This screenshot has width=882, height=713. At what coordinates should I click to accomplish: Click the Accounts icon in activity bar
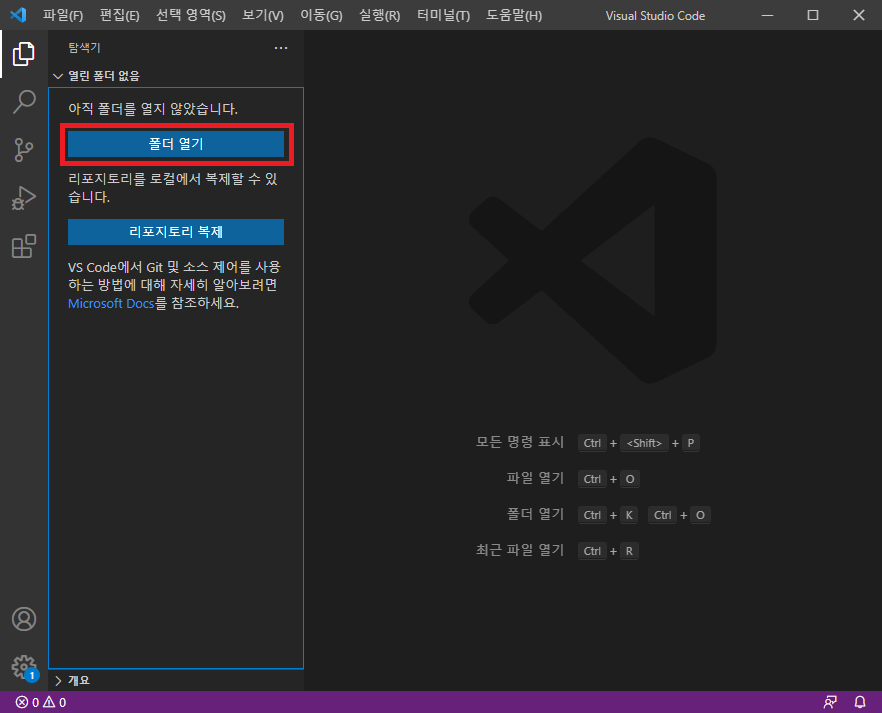coord(24,619)
